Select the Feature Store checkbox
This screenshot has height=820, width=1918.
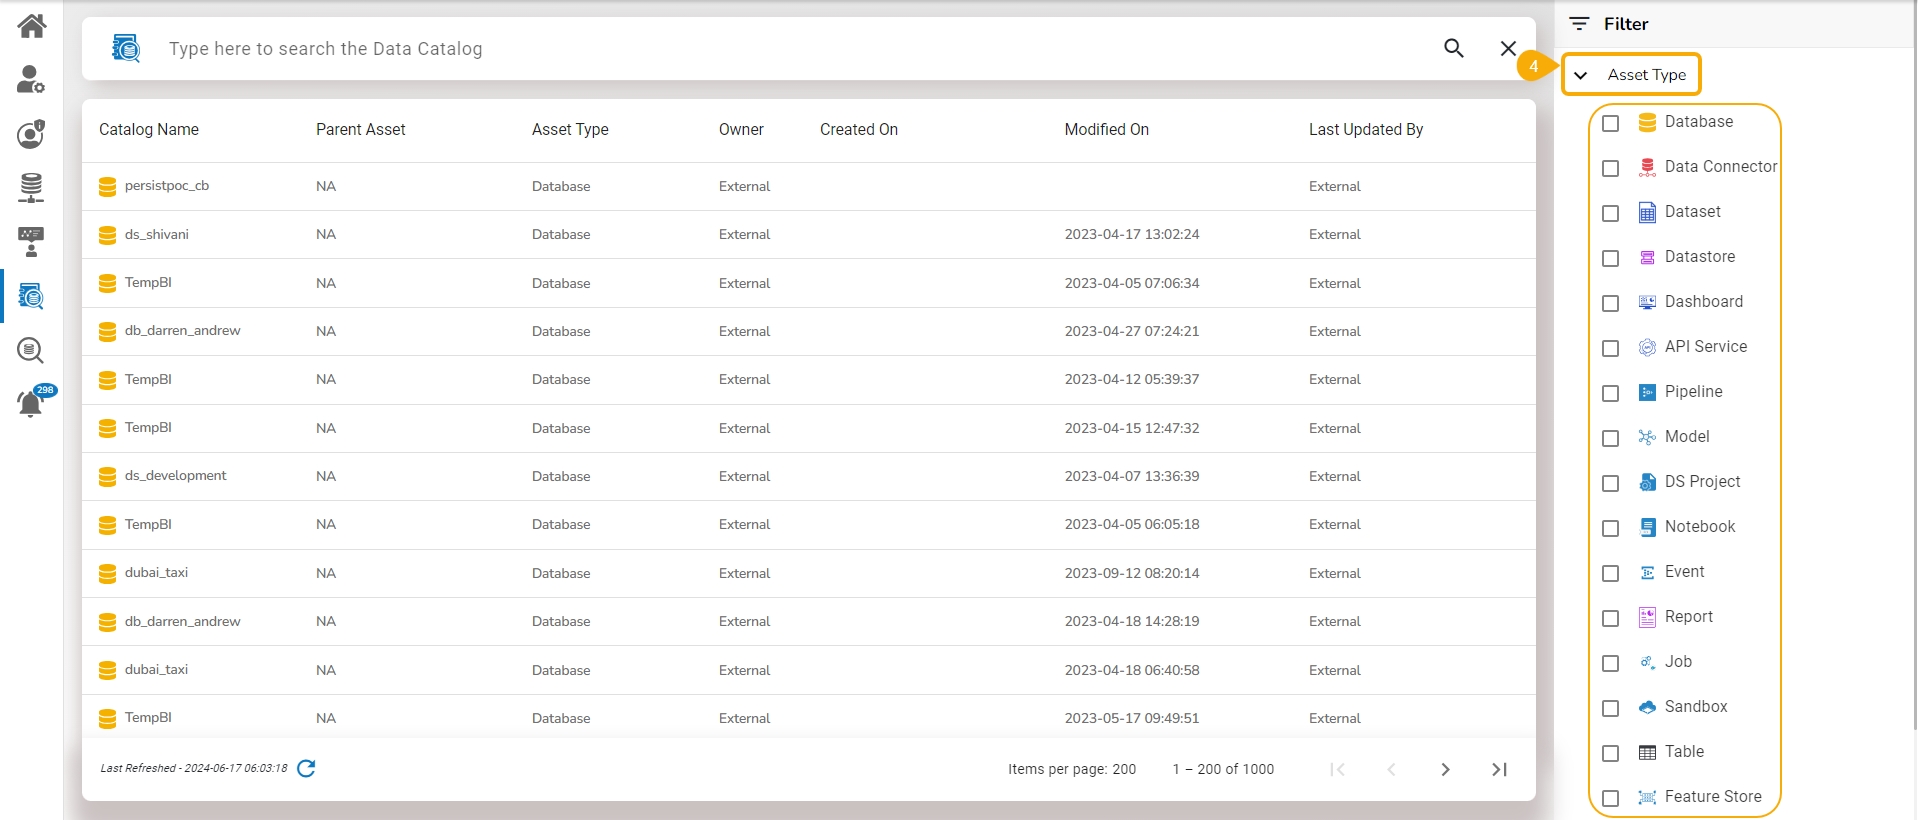pyautogui.click(x=1610, y=798)
